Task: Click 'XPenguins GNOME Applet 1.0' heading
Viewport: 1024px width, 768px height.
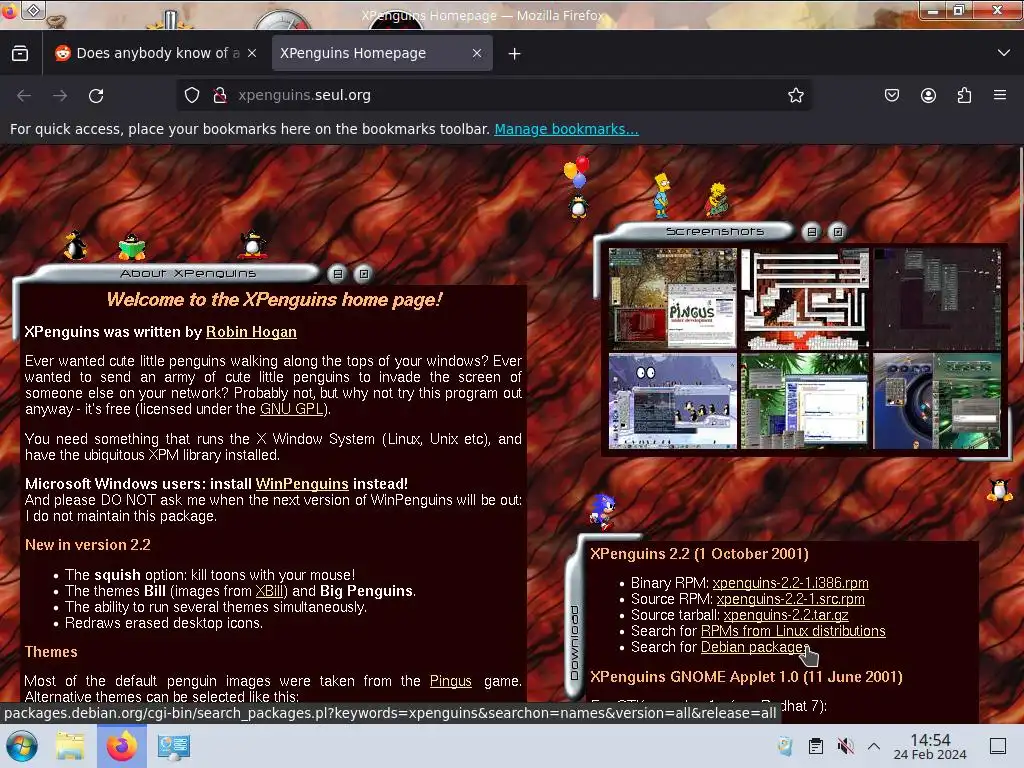Action: (x=746, y=677)
